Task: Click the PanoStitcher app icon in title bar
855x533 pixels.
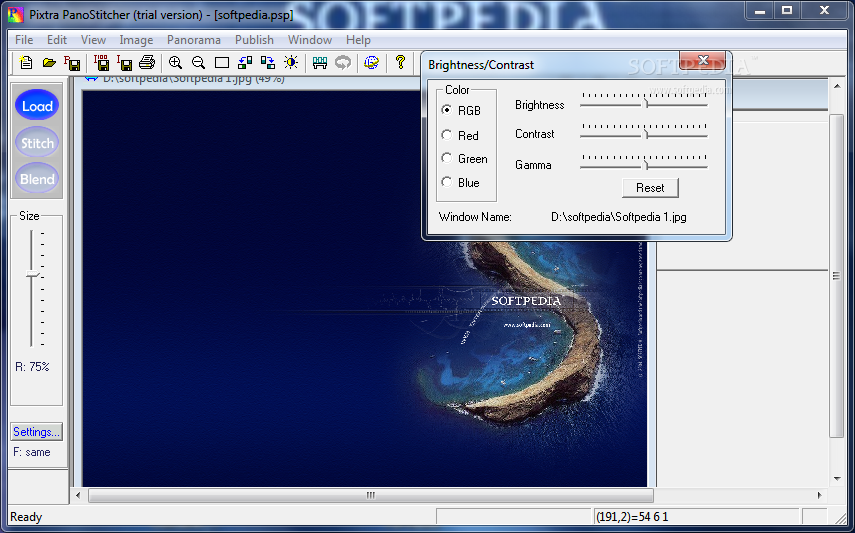Action: point(16,15)
